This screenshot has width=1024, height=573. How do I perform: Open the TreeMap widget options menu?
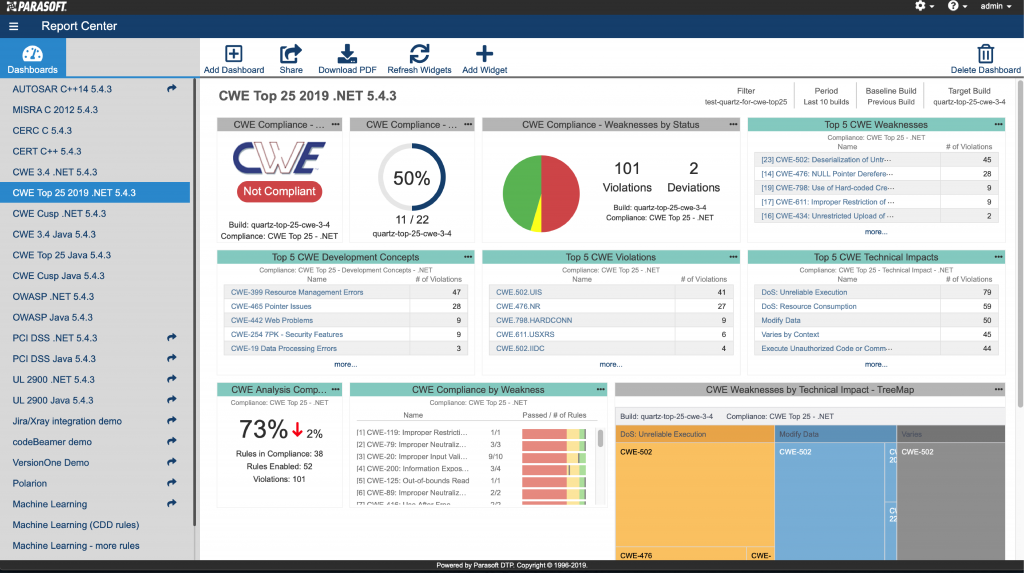pyautogui.click(x=999, y=389)
